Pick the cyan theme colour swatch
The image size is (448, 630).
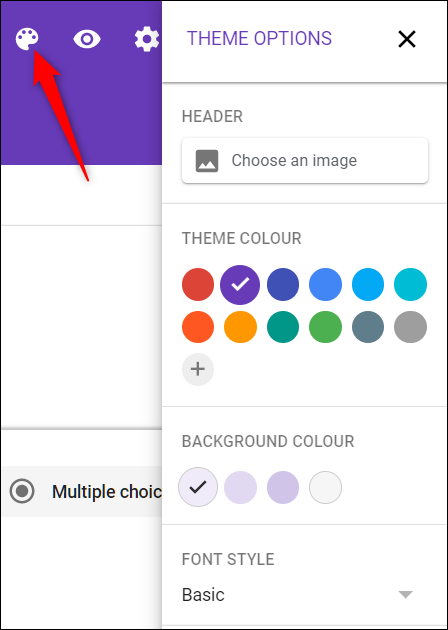[410, 284]
